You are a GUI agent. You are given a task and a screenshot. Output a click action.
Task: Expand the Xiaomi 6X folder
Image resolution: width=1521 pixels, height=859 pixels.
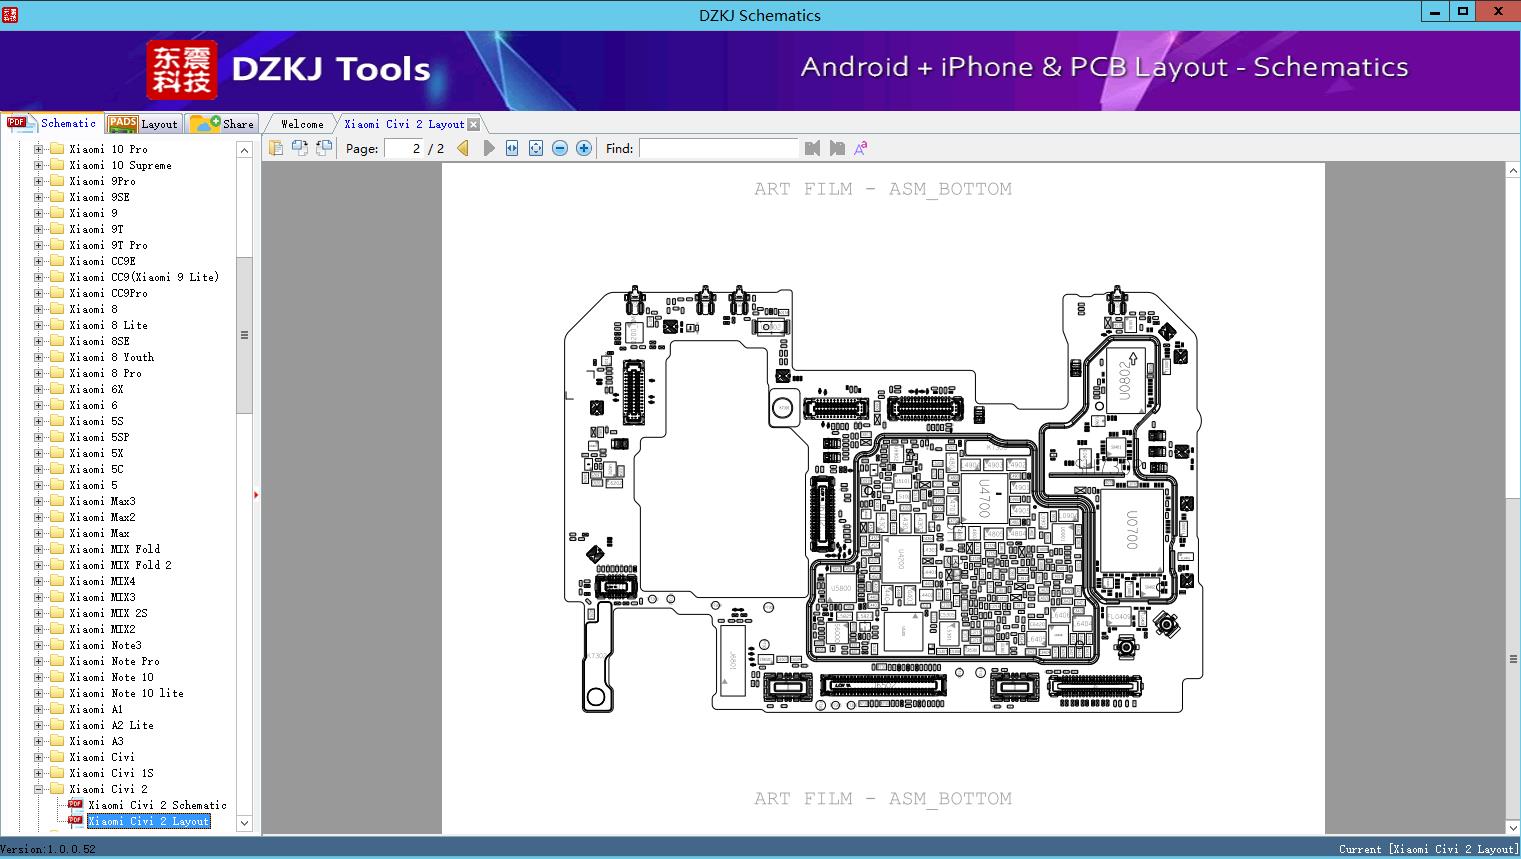(38, 389)
